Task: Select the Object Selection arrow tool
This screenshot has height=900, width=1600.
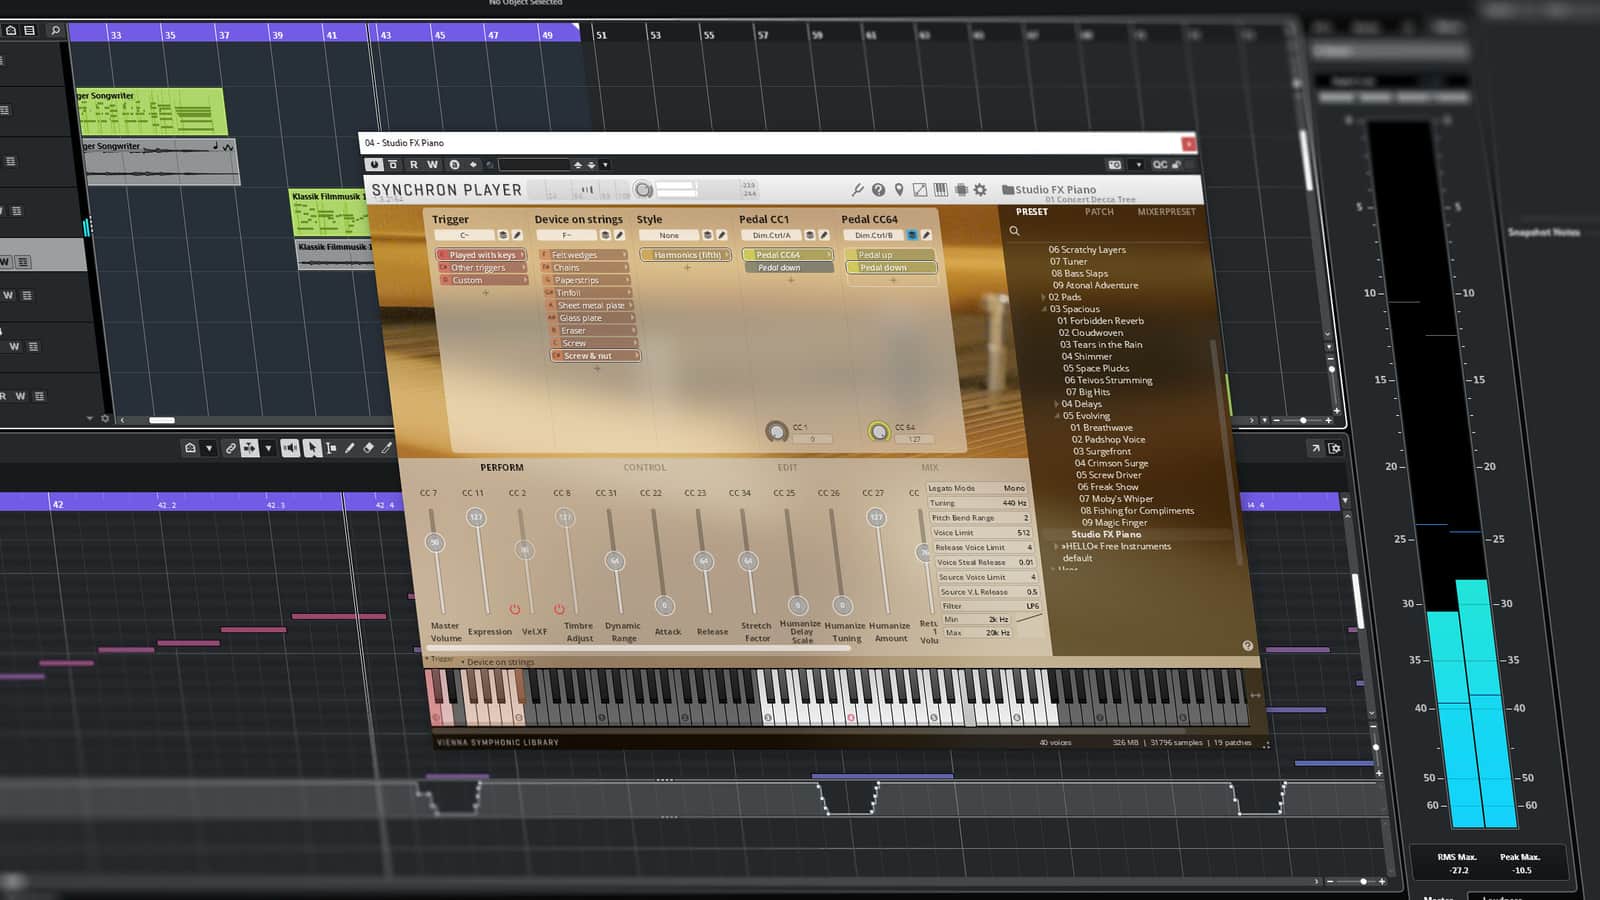Action: 312,448
